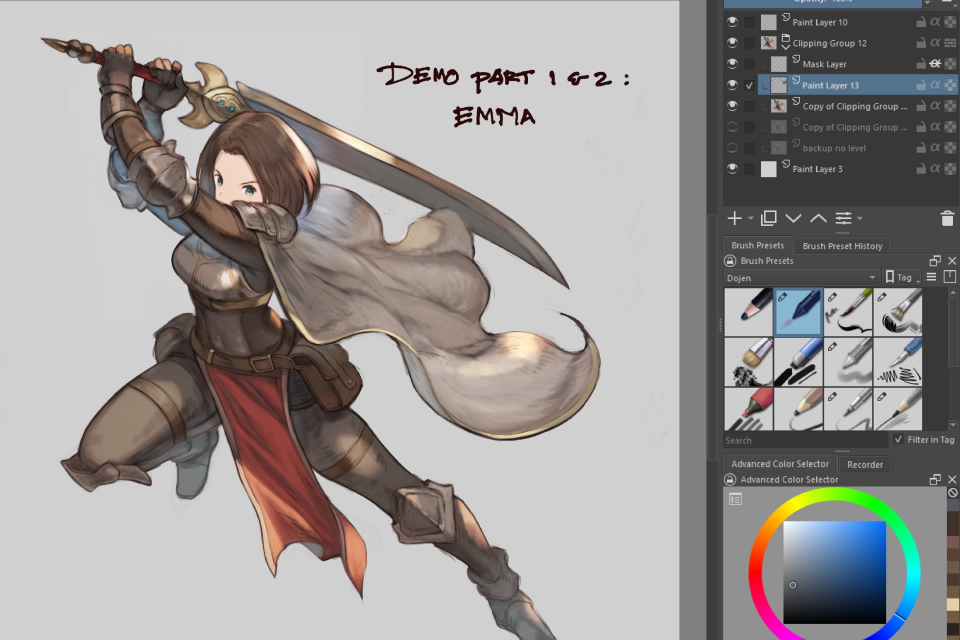Image resolution: width=960 pixels, height=640 pixels.
Task: Click the Add new layer plus icon
Action: (x=734, y=218)
